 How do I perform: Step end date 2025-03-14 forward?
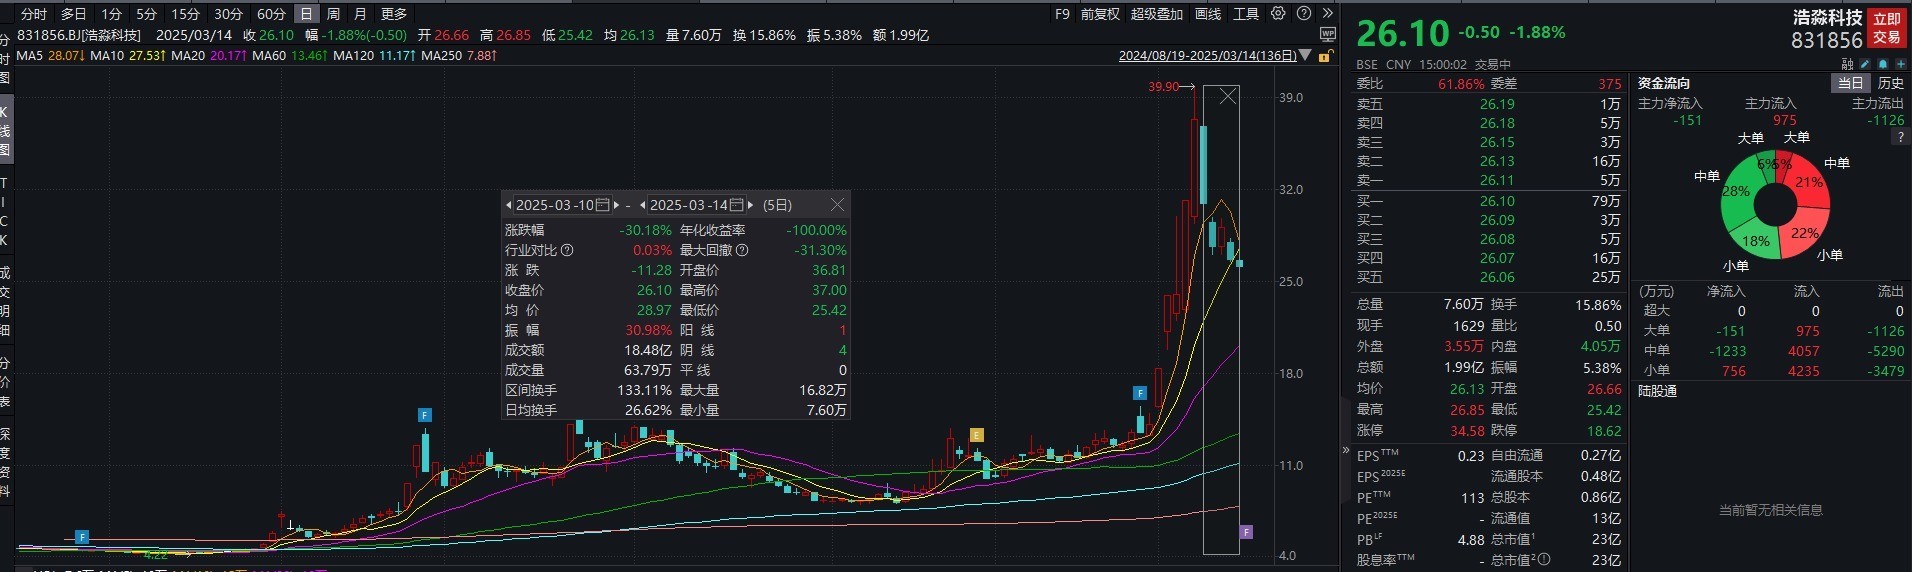pyautogui.click(x=750, y=205)
